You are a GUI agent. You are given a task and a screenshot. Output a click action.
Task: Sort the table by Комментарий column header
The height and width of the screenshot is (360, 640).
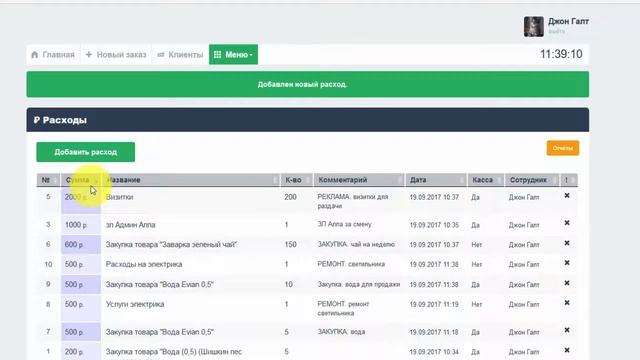click(x=359, y=180)
